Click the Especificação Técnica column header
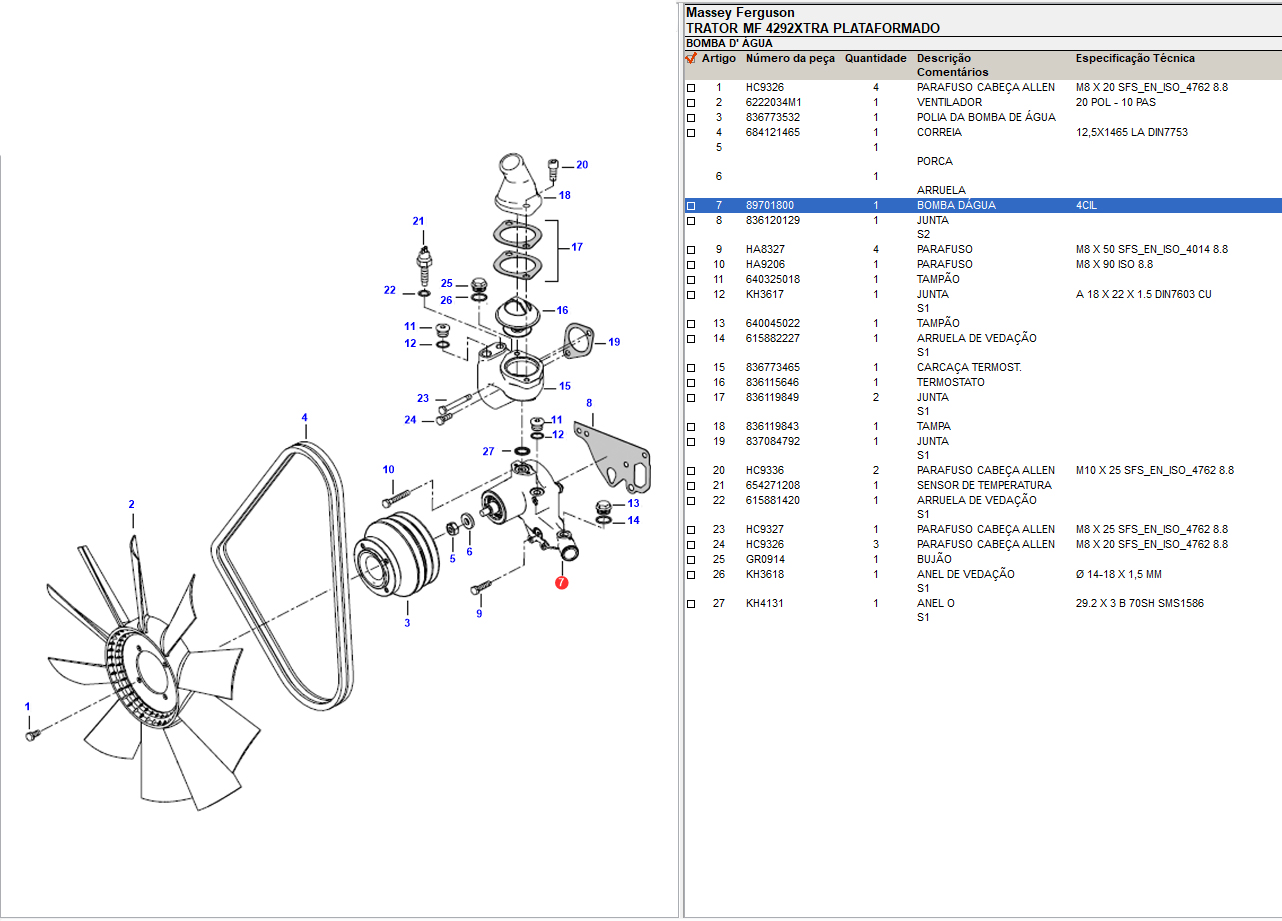 click(1134, 59)
